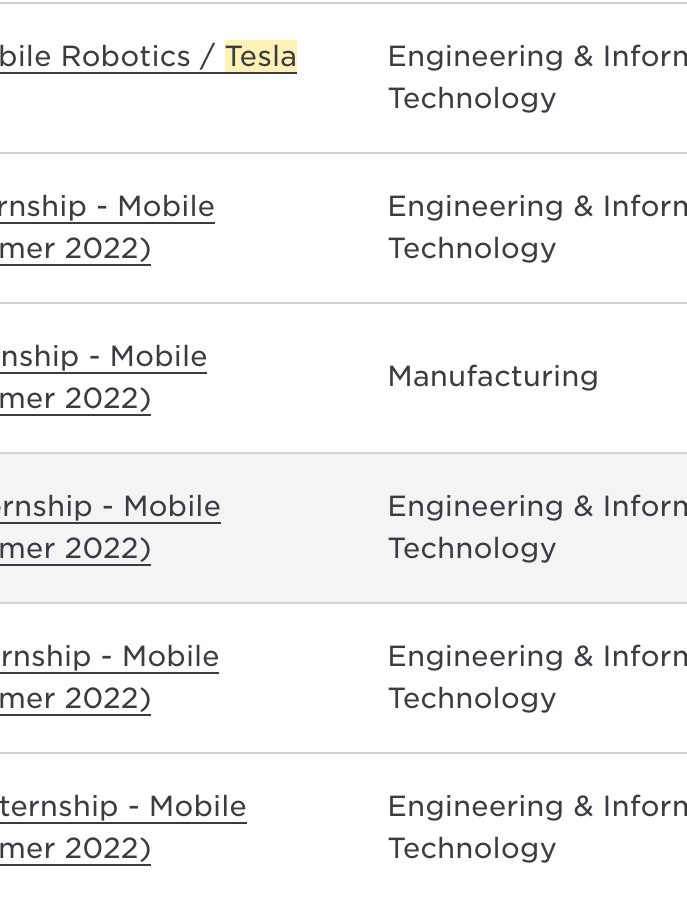Click "mer 2022)" link text in the gray highlighted row
The image size is (687, 910).
(75, 548)
